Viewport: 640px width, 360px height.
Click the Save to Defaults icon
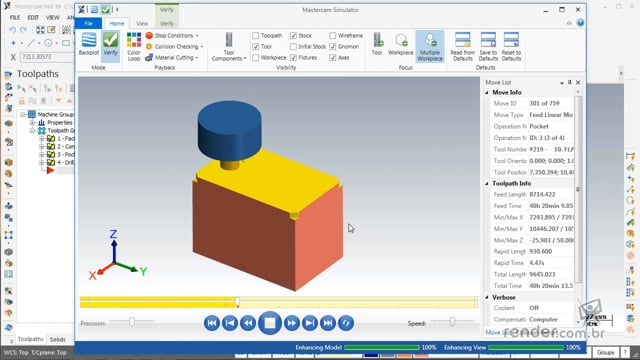click(488, 47)
